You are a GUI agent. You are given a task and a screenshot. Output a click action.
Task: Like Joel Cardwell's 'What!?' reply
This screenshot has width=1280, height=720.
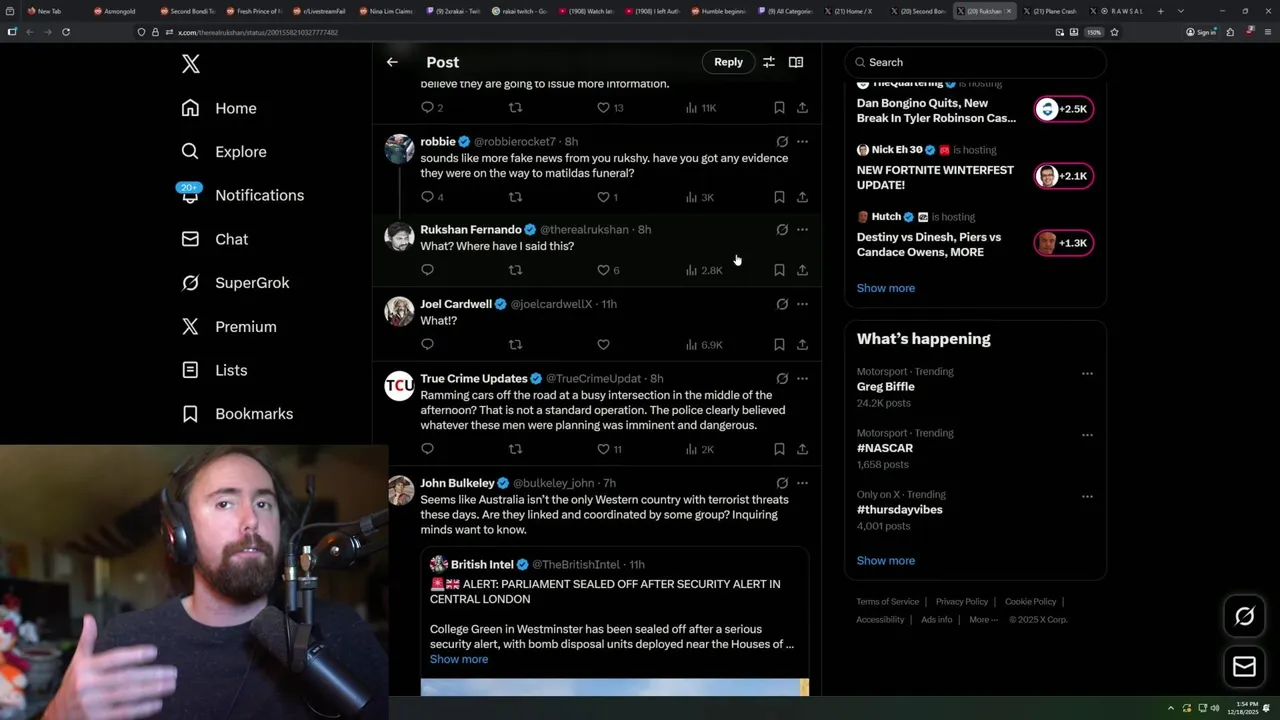(x=603, y=345)
